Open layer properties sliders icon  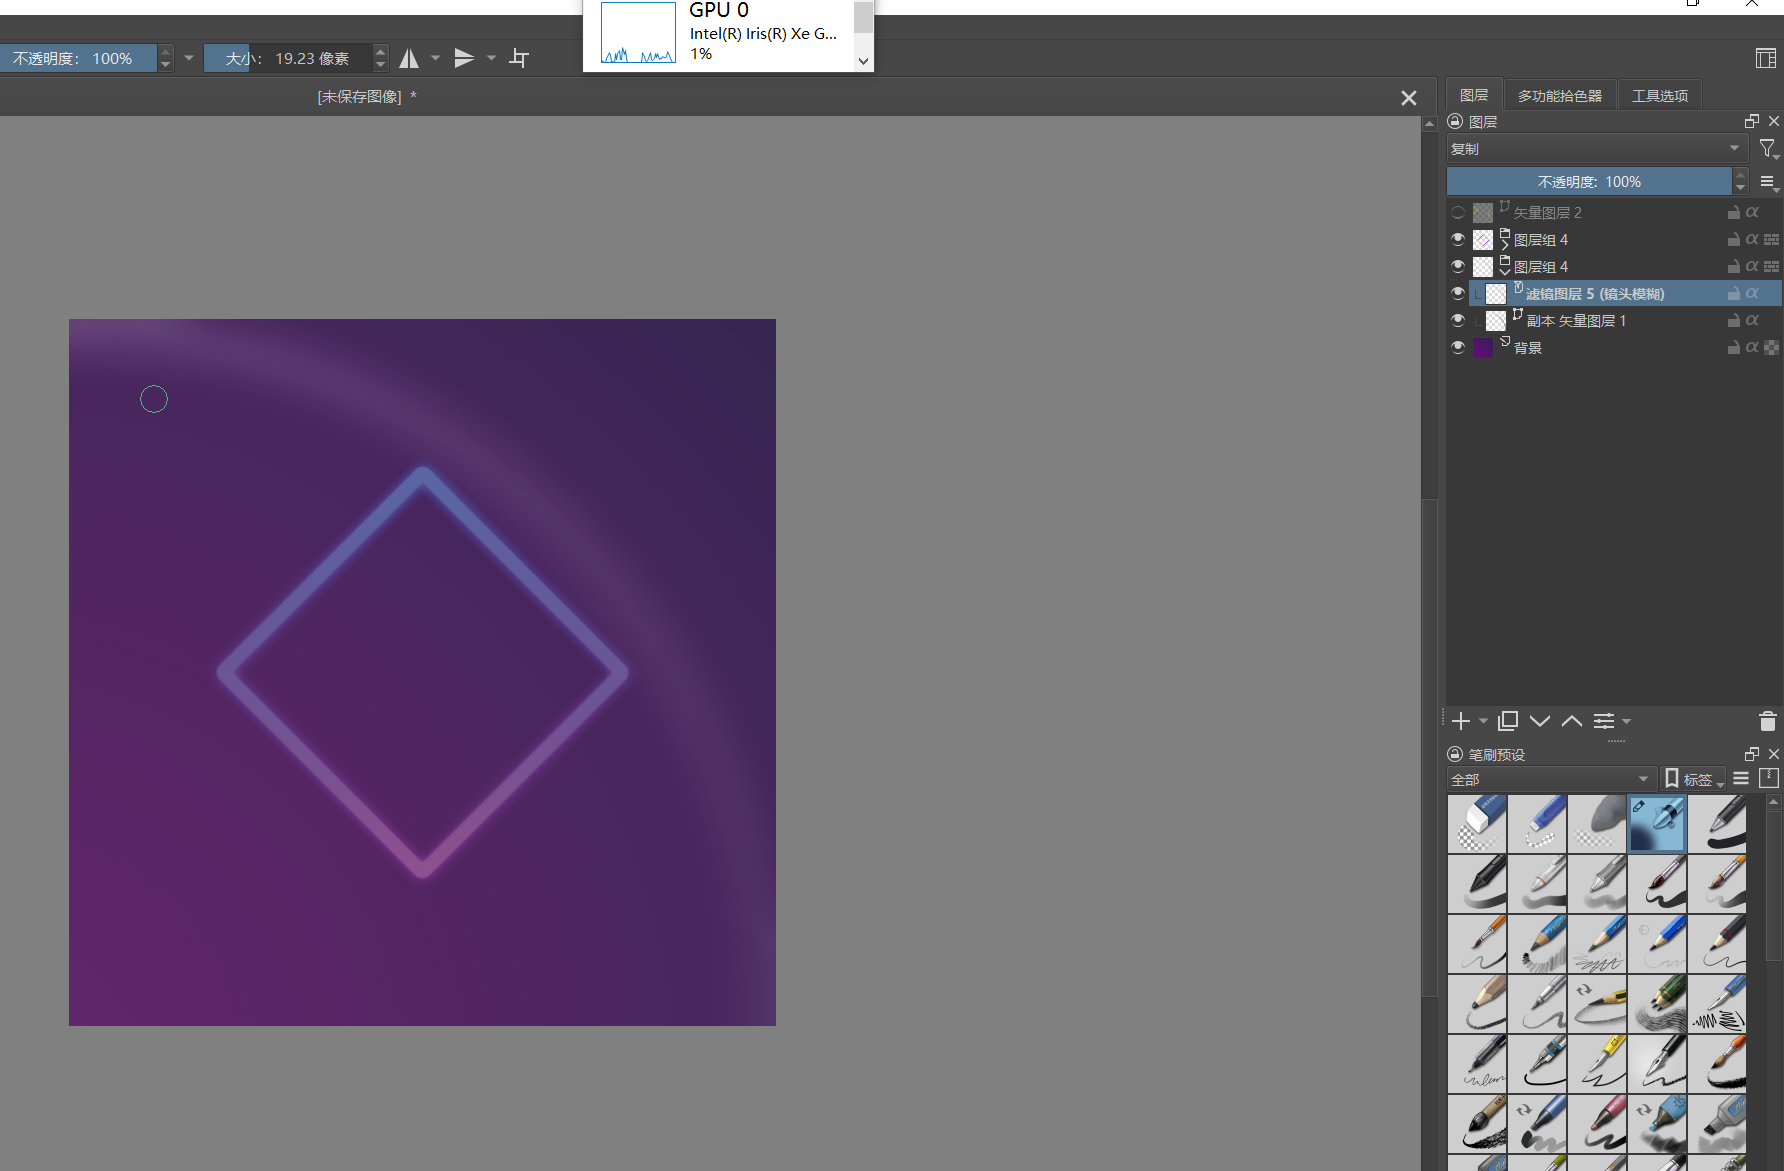(1604, 721)
